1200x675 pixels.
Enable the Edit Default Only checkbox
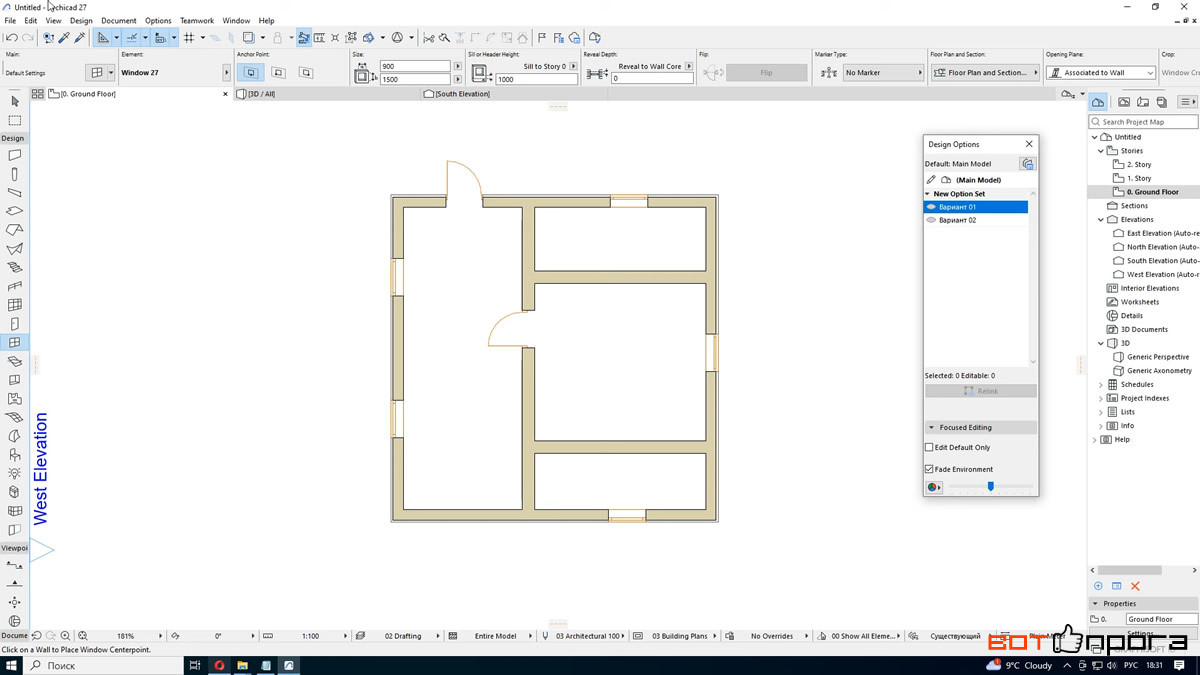[929, 448]
